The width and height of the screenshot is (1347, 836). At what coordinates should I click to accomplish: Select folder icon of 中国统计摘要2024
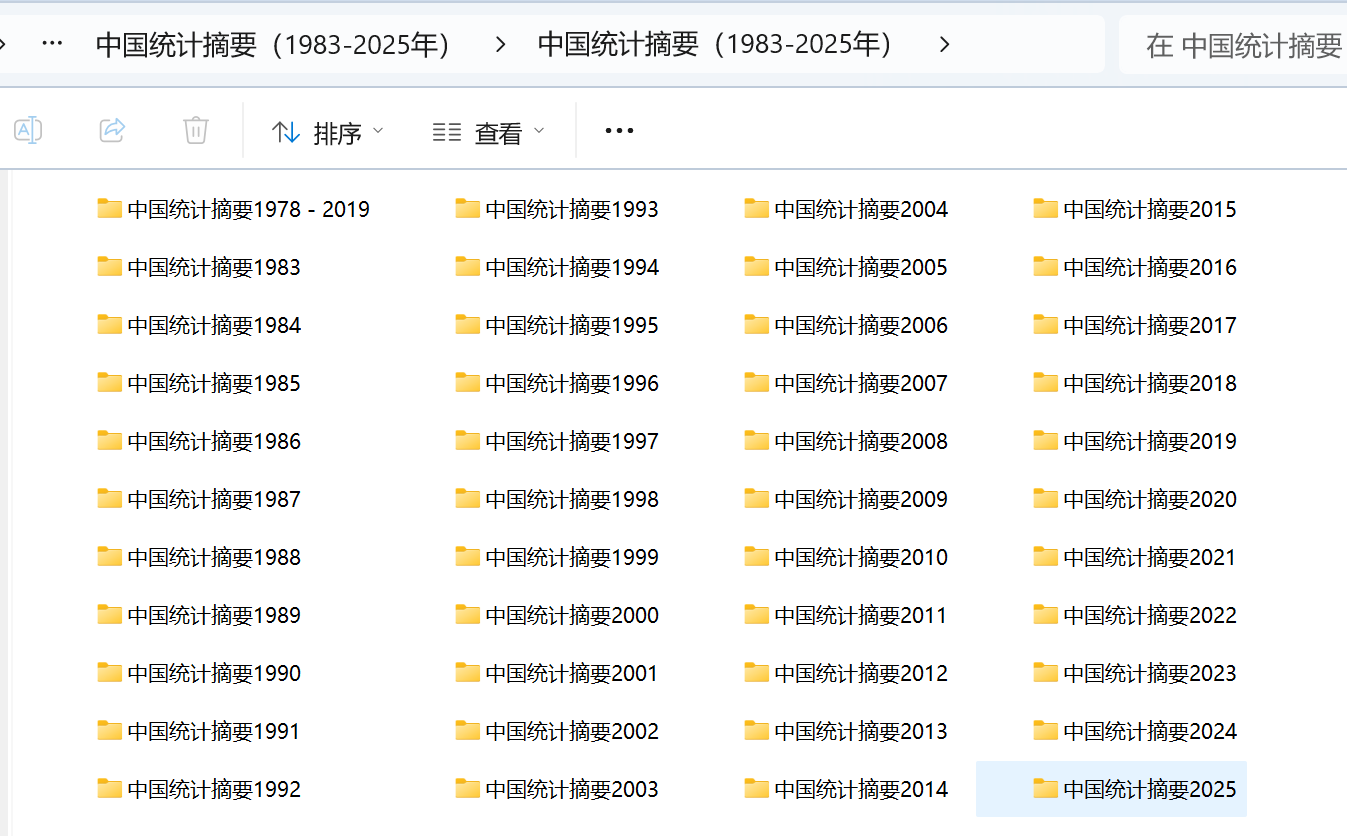coord(1046,730)
